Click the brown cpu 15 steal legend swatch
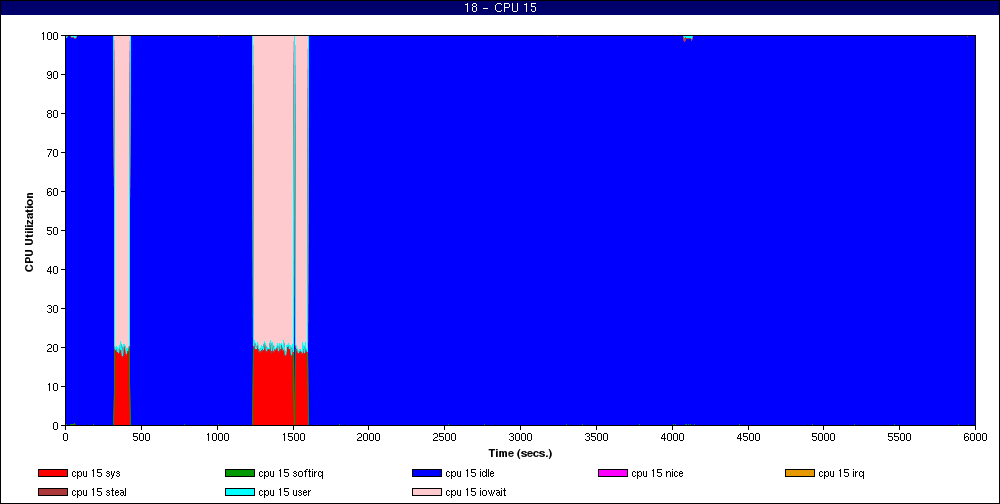The height and width of the screenshot is (504, 1000). (52, 493)
